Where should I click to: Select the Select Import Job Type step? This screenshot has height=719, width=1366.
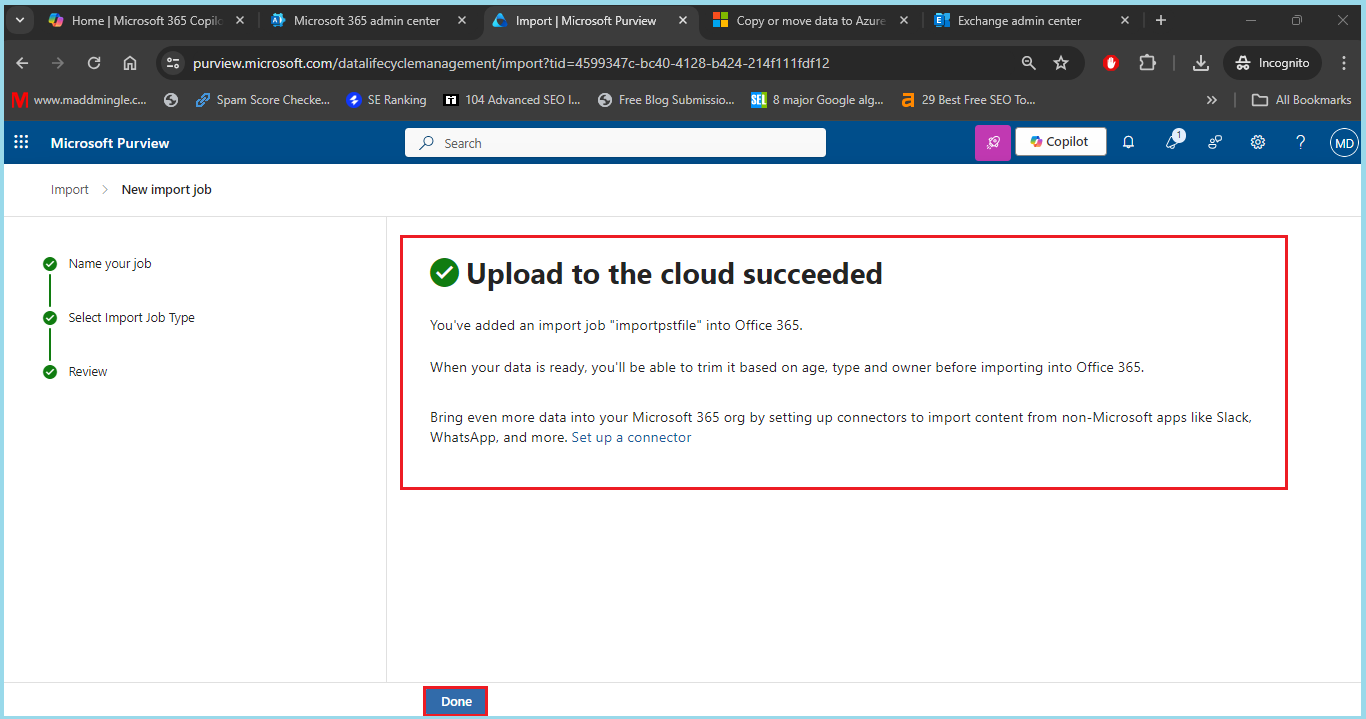click(132, 318)
